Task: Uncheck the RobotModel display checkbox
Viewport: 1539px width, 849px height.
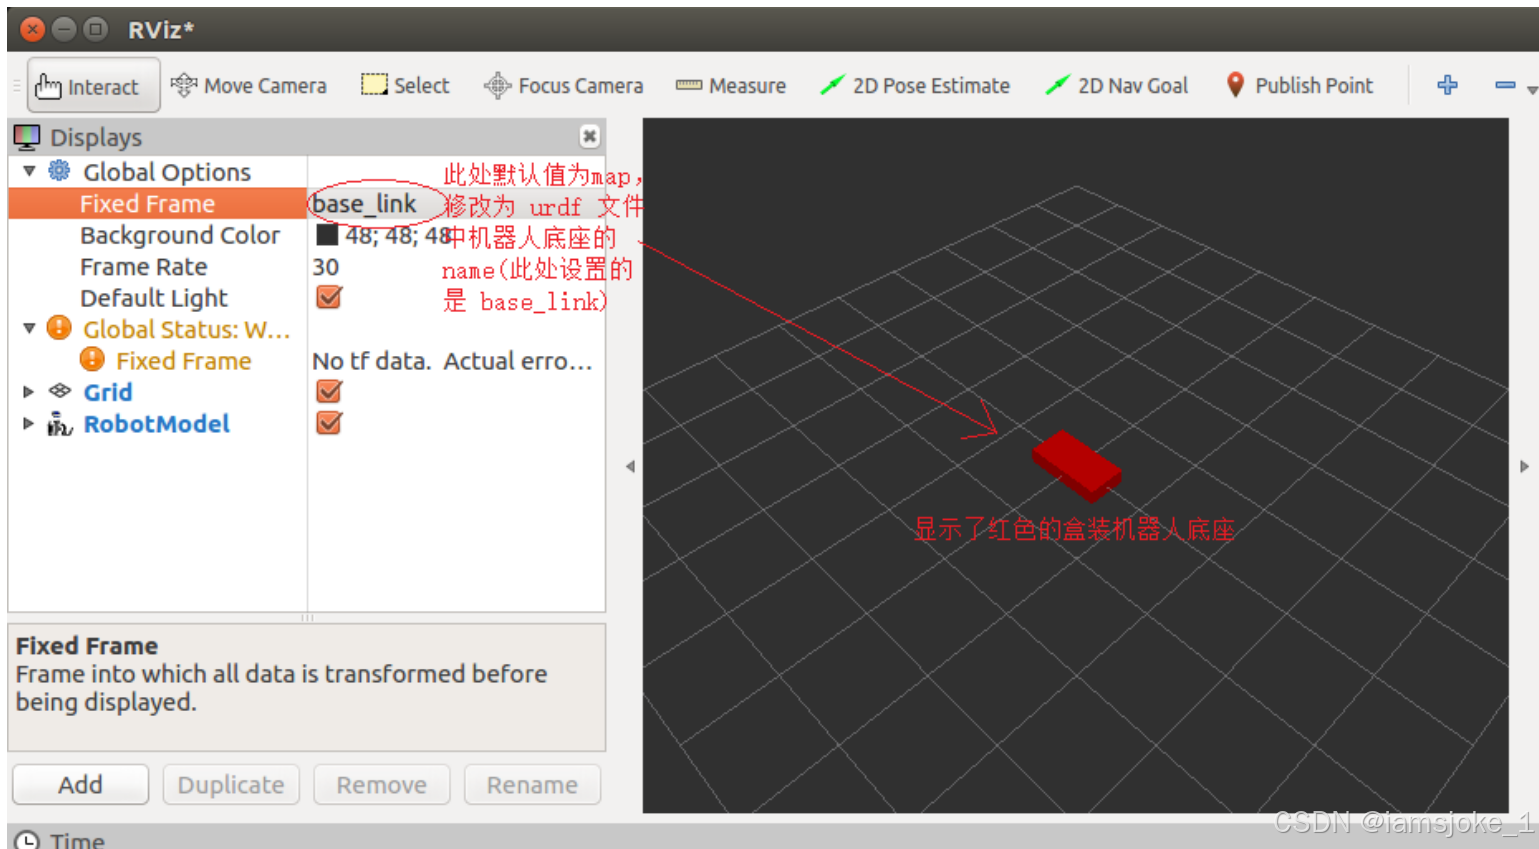Action: point(329,423)
